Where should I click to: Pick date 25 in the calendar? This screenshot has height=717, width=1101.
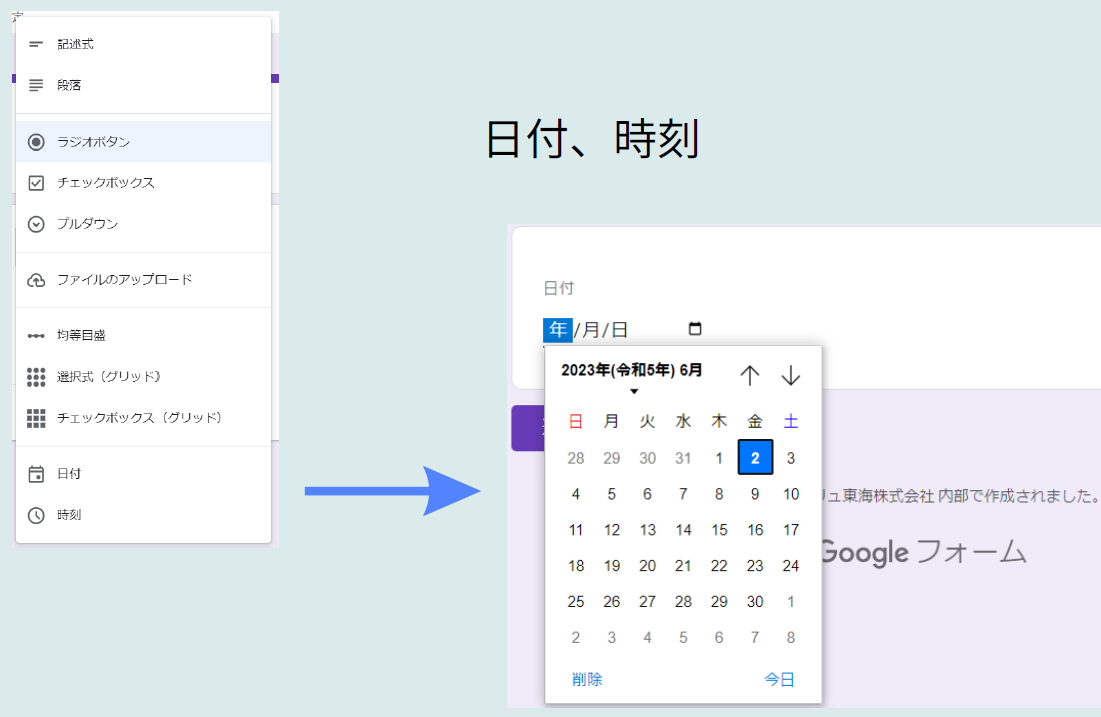pos(576,601)
